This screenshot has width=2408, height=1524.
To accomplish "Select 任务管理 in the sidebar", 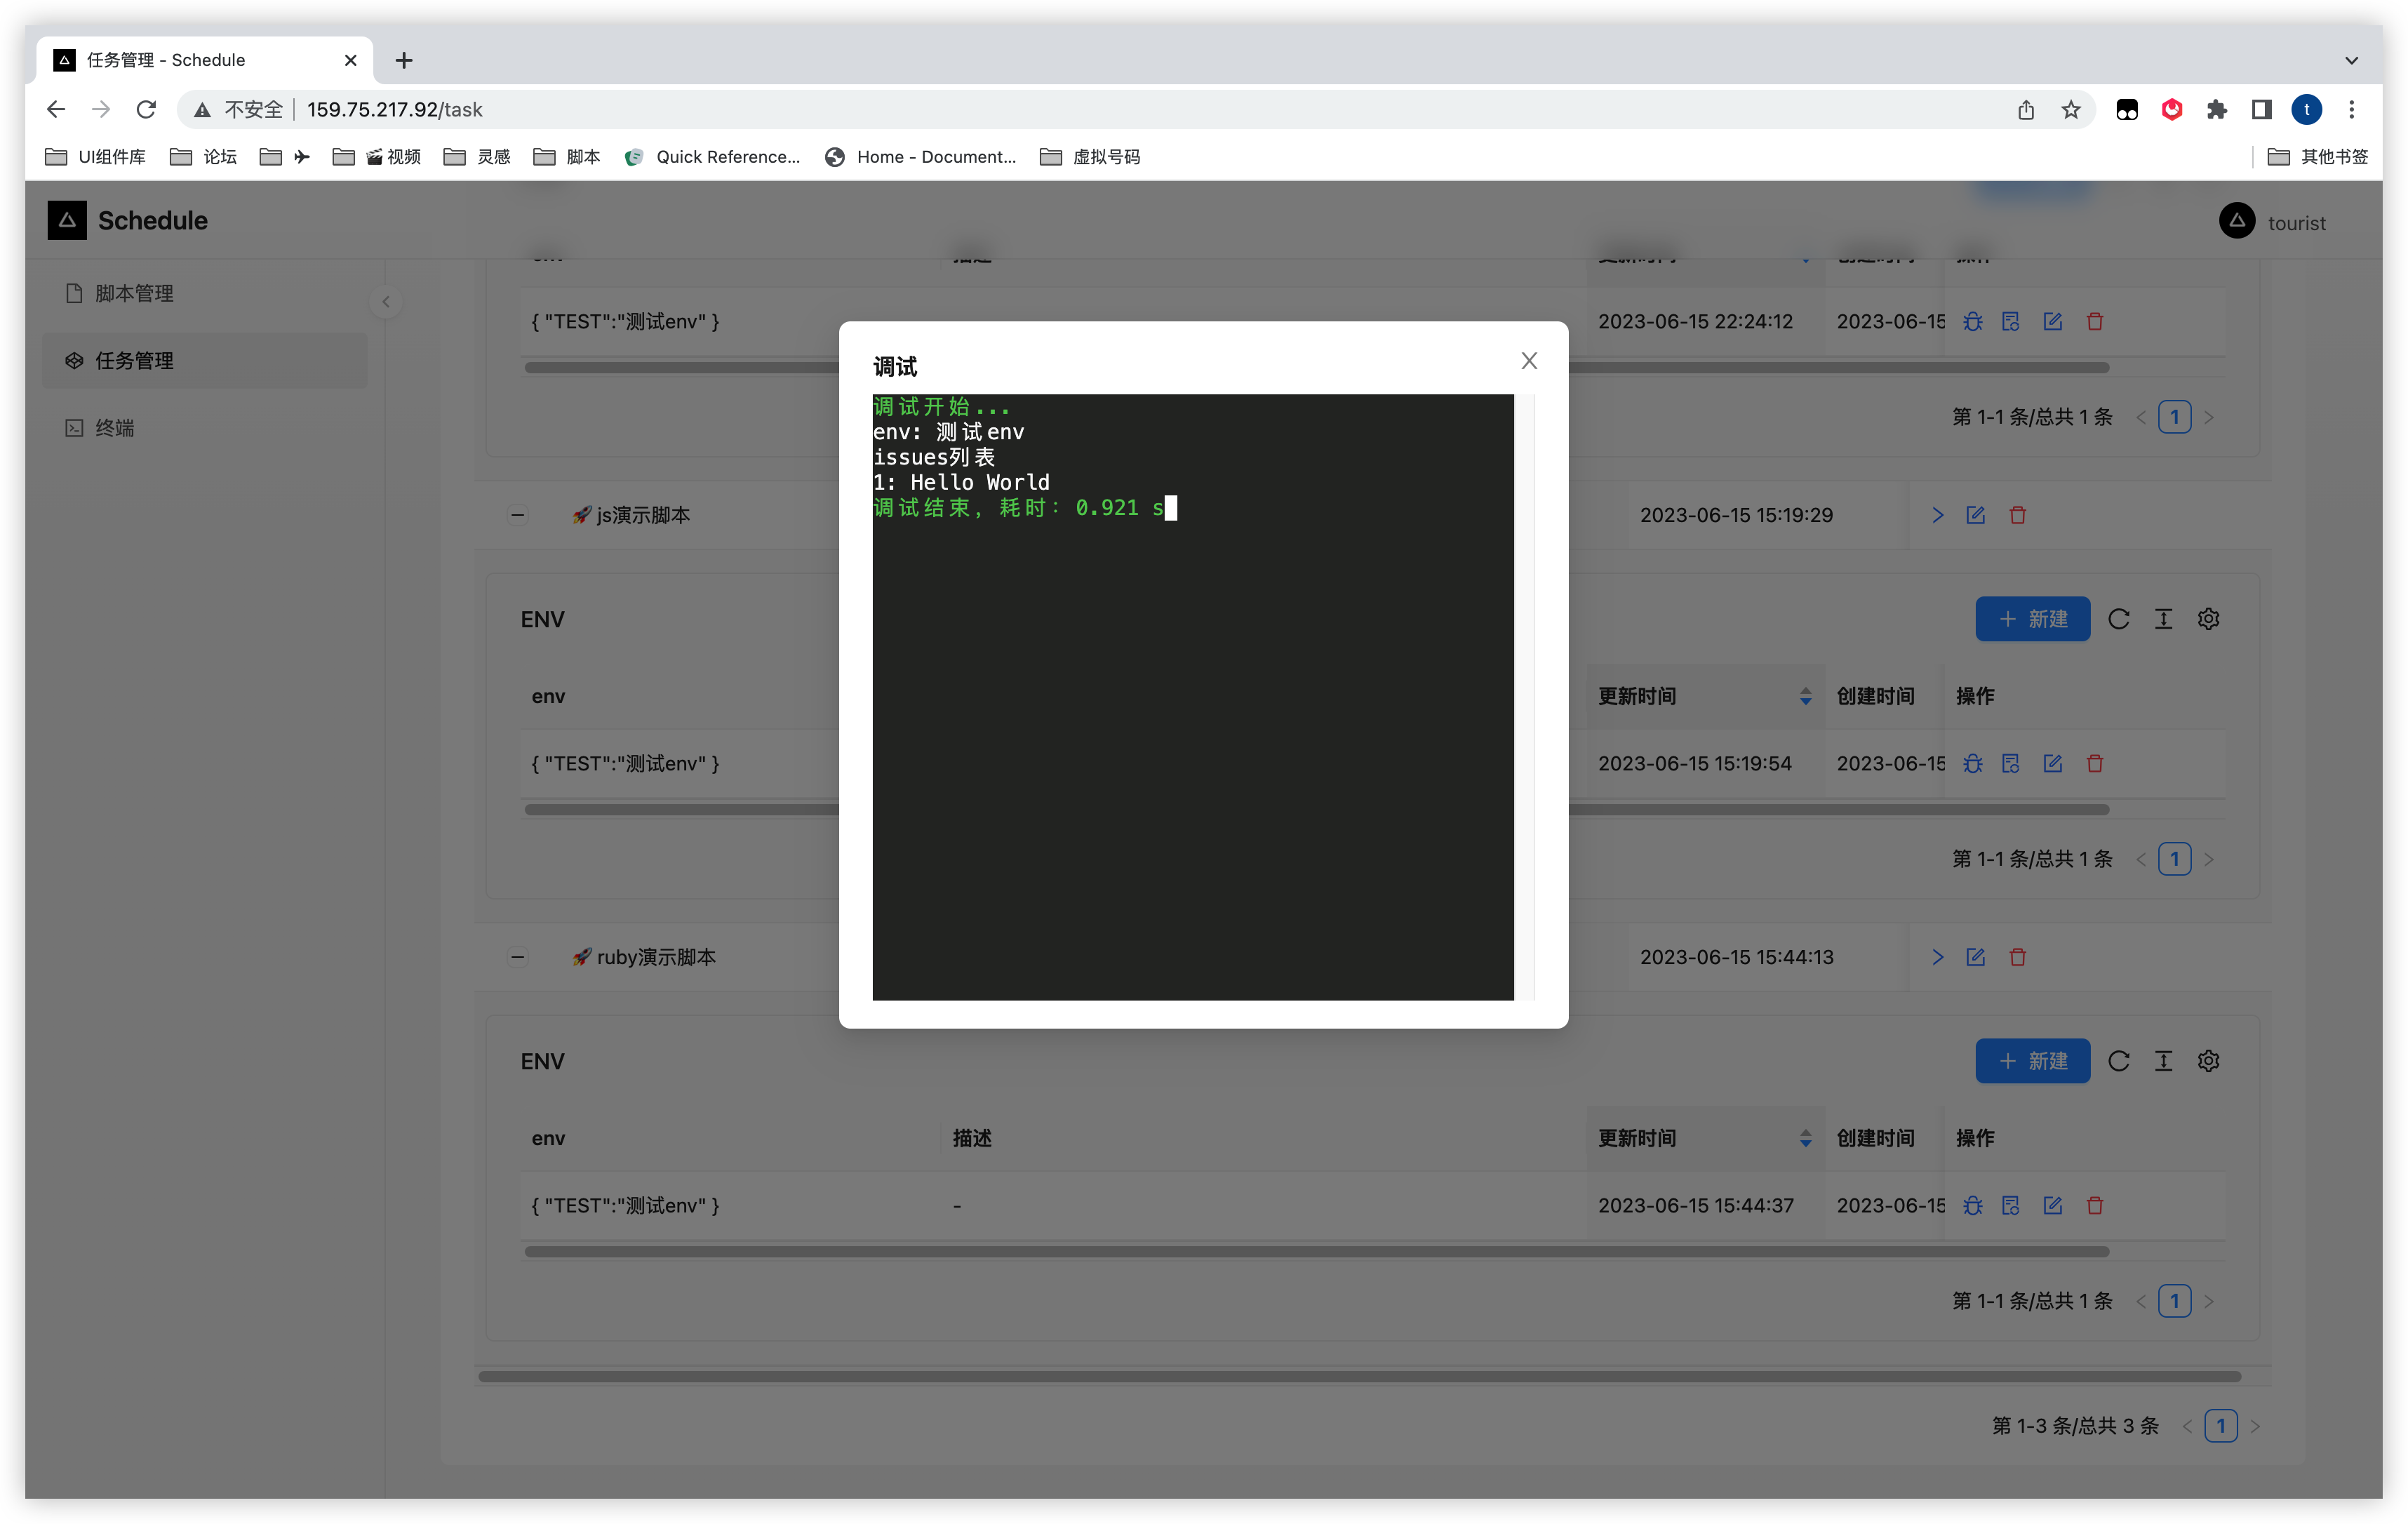I will point(205,360).
